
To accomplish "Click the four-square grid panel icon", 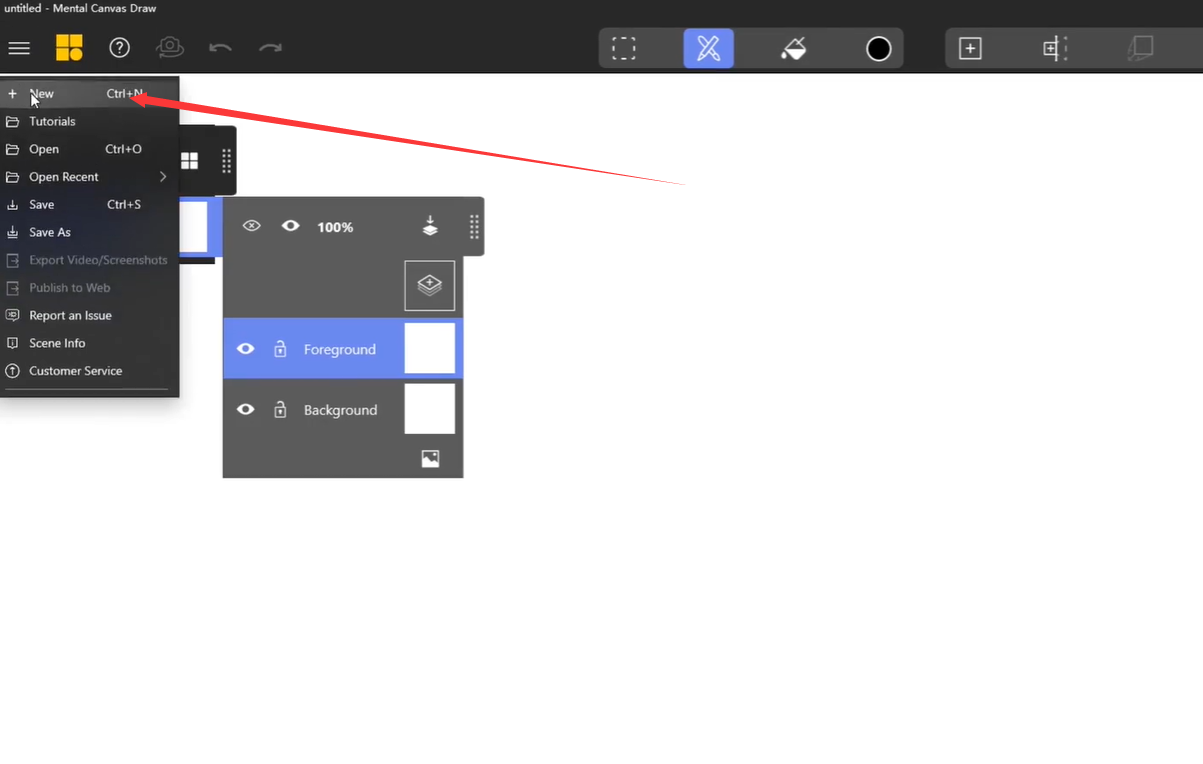I will pos(189,160).
